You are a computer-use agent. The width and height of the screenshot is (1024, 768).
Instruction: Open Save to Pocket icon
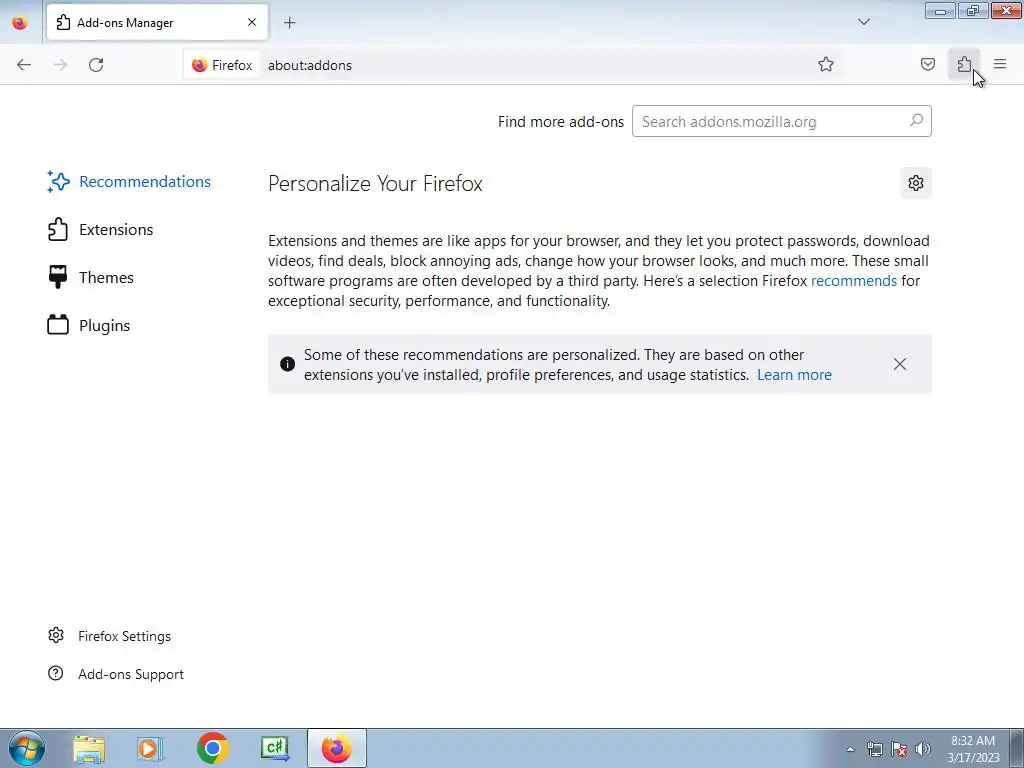pyautogui.click(x=927, y=64)
